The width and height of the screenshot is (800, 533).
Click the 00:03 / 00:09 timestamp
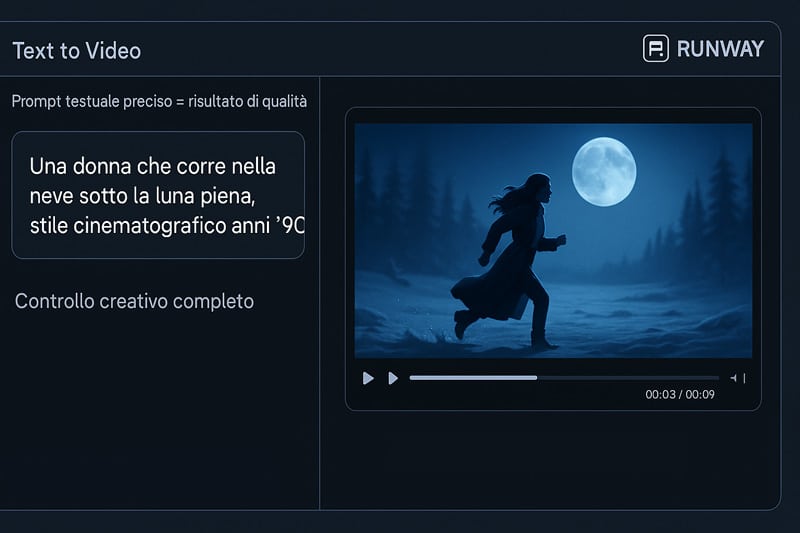point(680,394)
